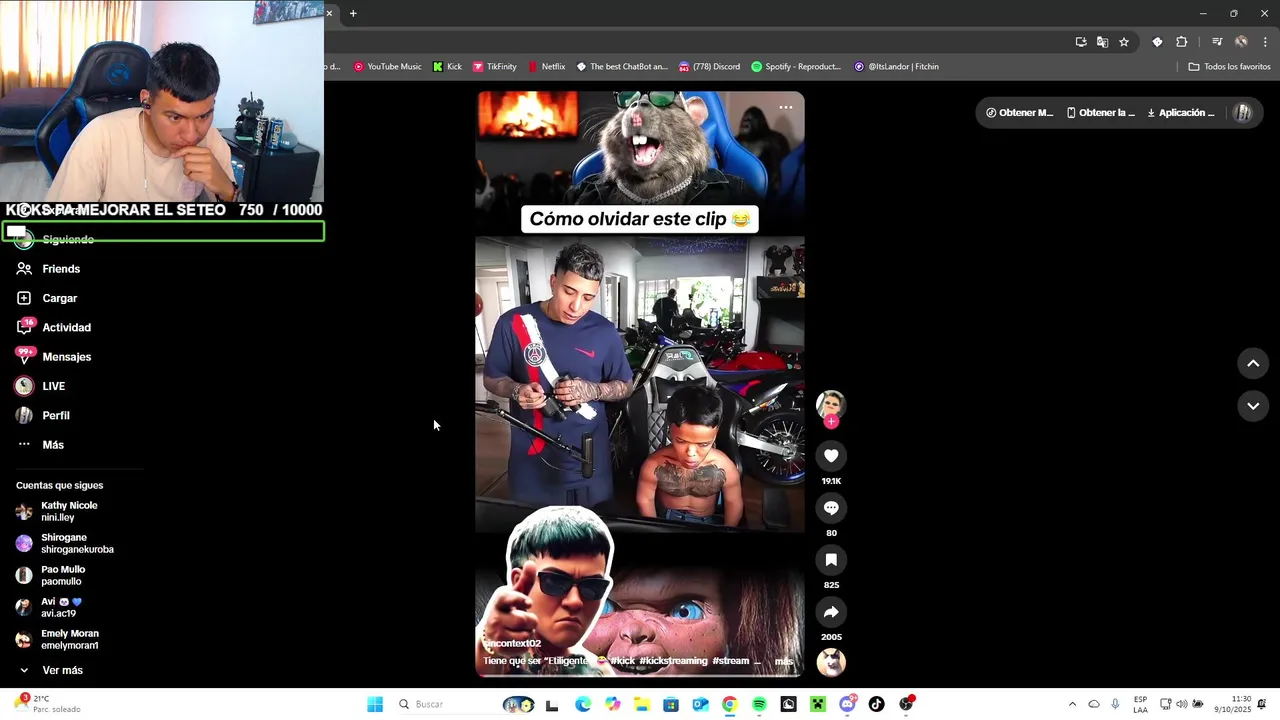This screenshot has width=1280, height=720.
Task: Share video using the arrow icon
Action: point(831,612)
